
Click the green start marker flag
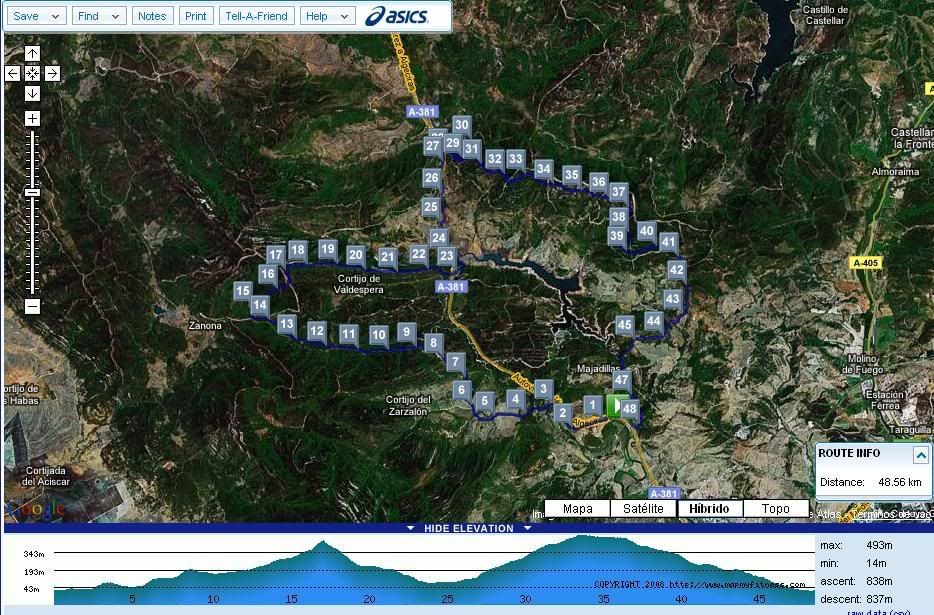point(615,406)
